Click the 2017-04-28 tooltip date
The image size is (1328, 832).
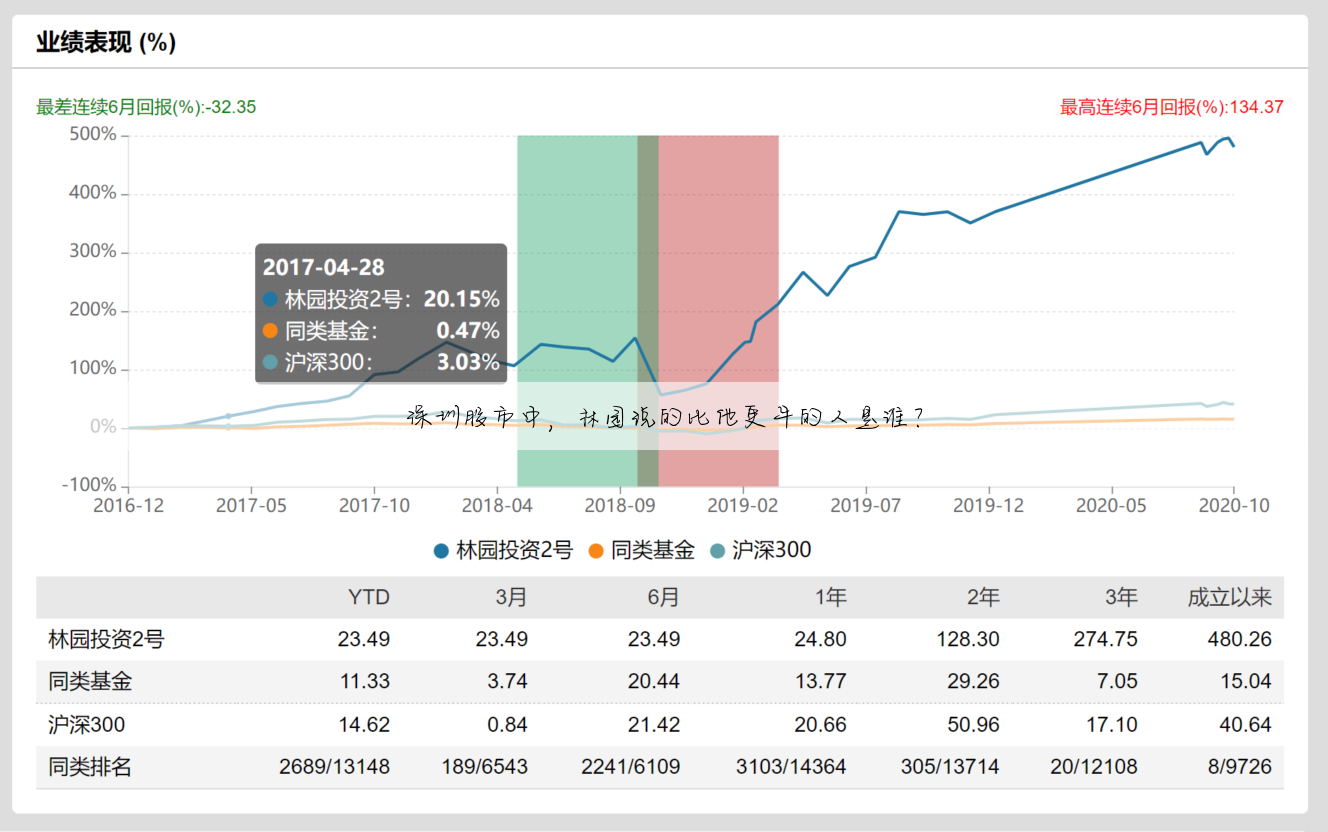[323, 268]
